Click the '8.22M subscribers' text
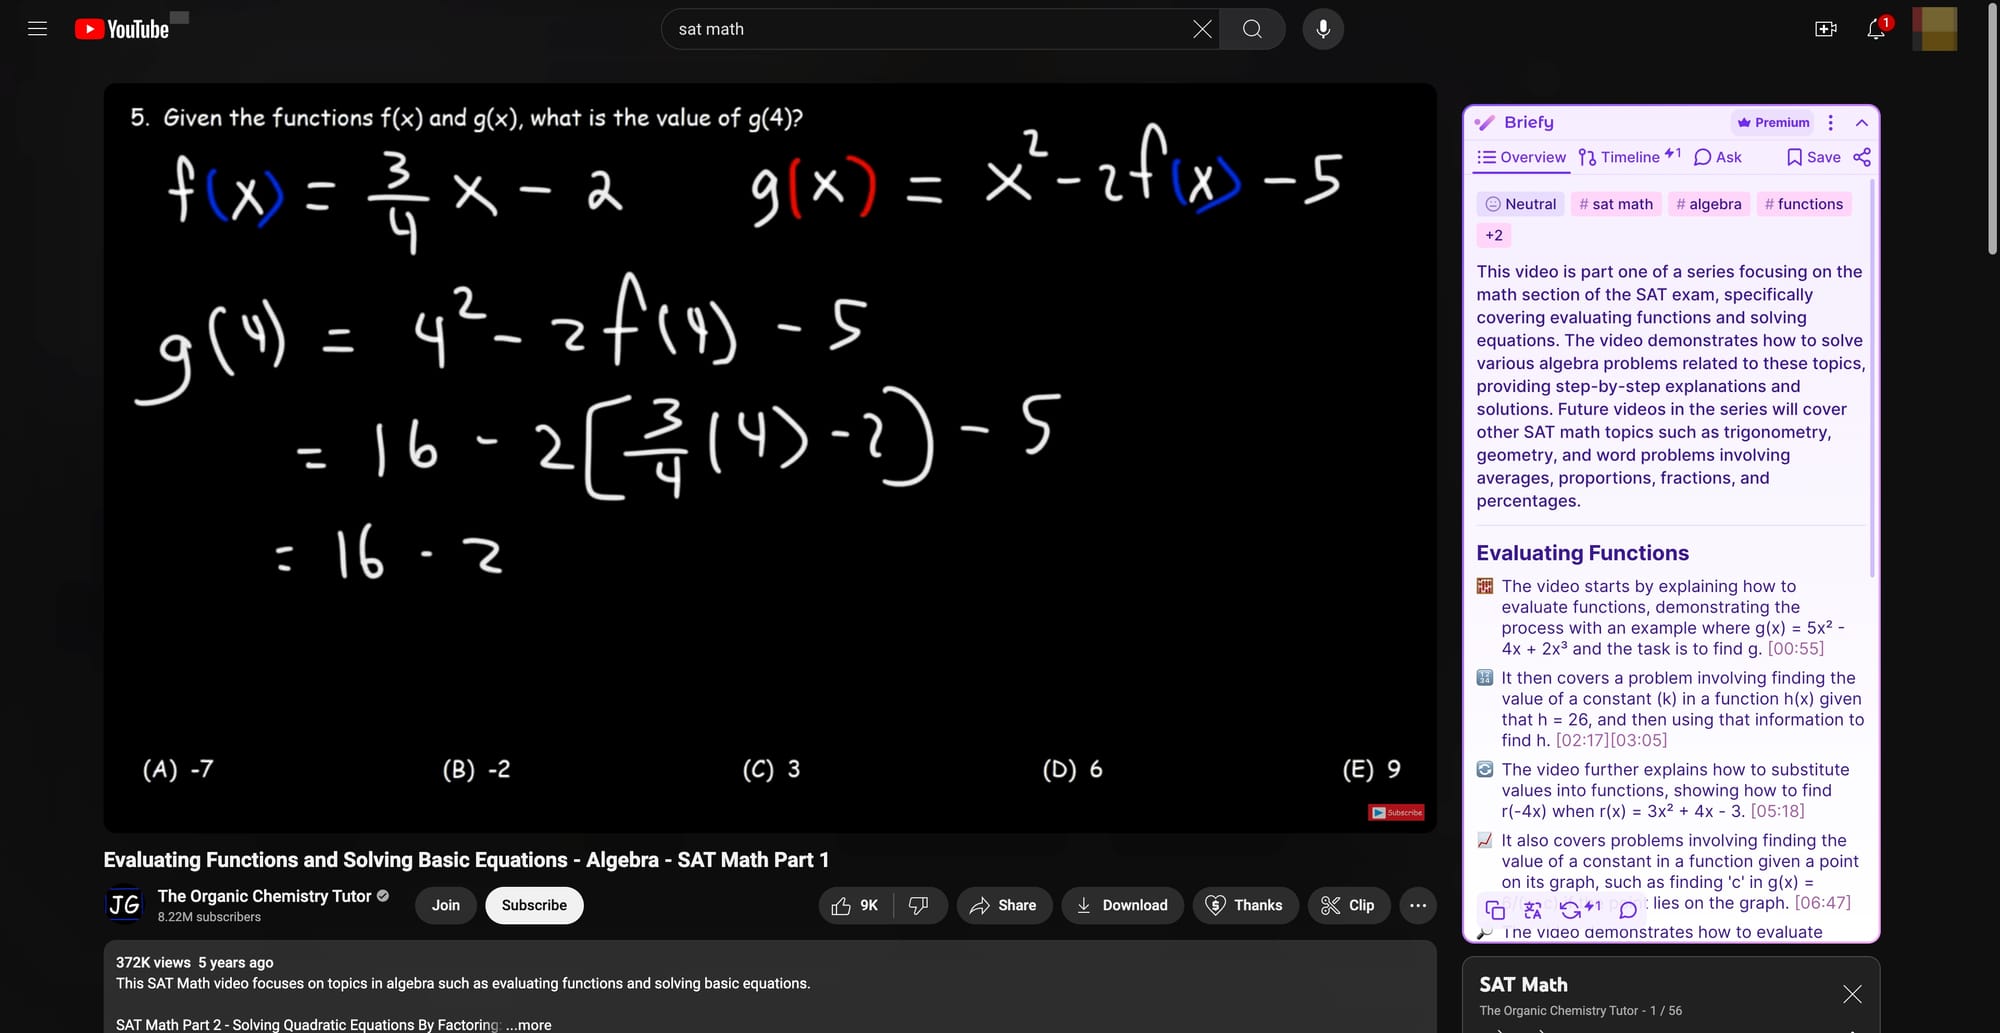The image size is (2000, 1033). (209, 917)
